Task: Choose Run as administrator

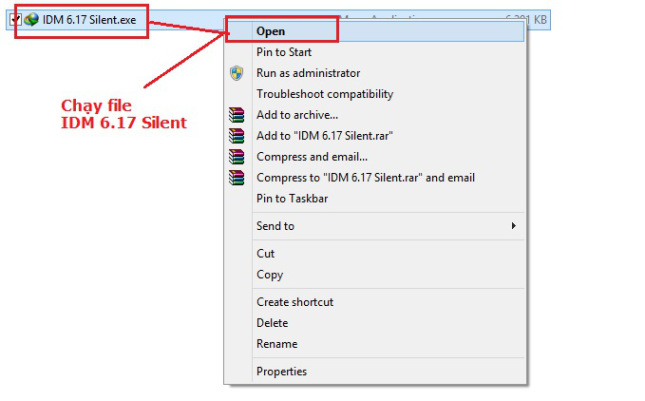Action: (x=308, y=73)
